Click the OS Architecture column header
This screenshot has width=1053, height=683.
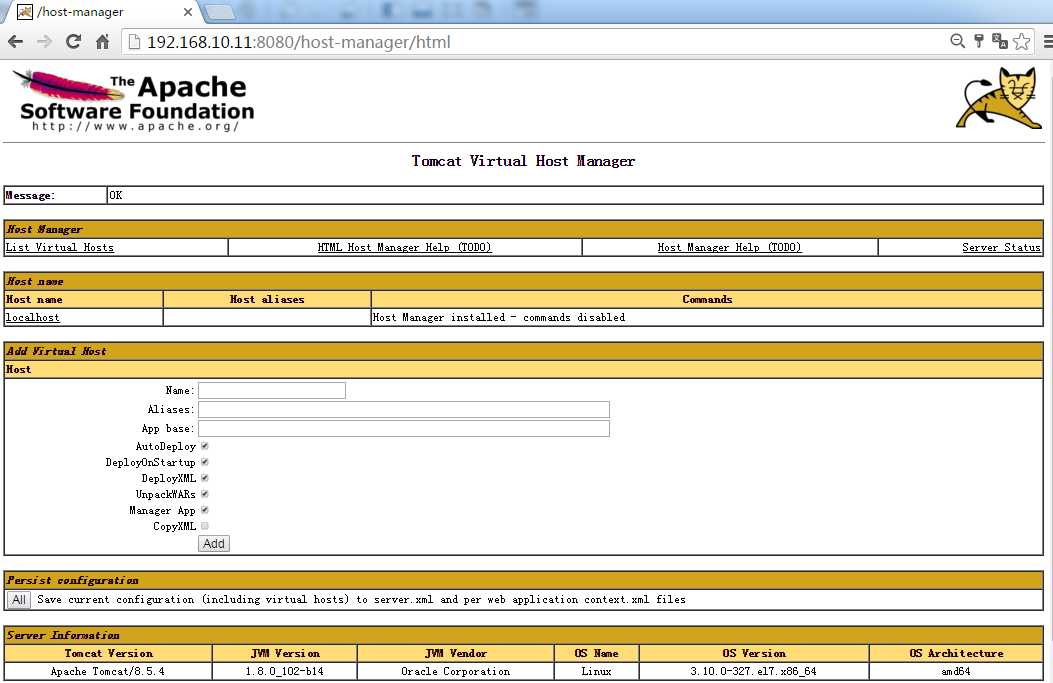pos(956,653)
